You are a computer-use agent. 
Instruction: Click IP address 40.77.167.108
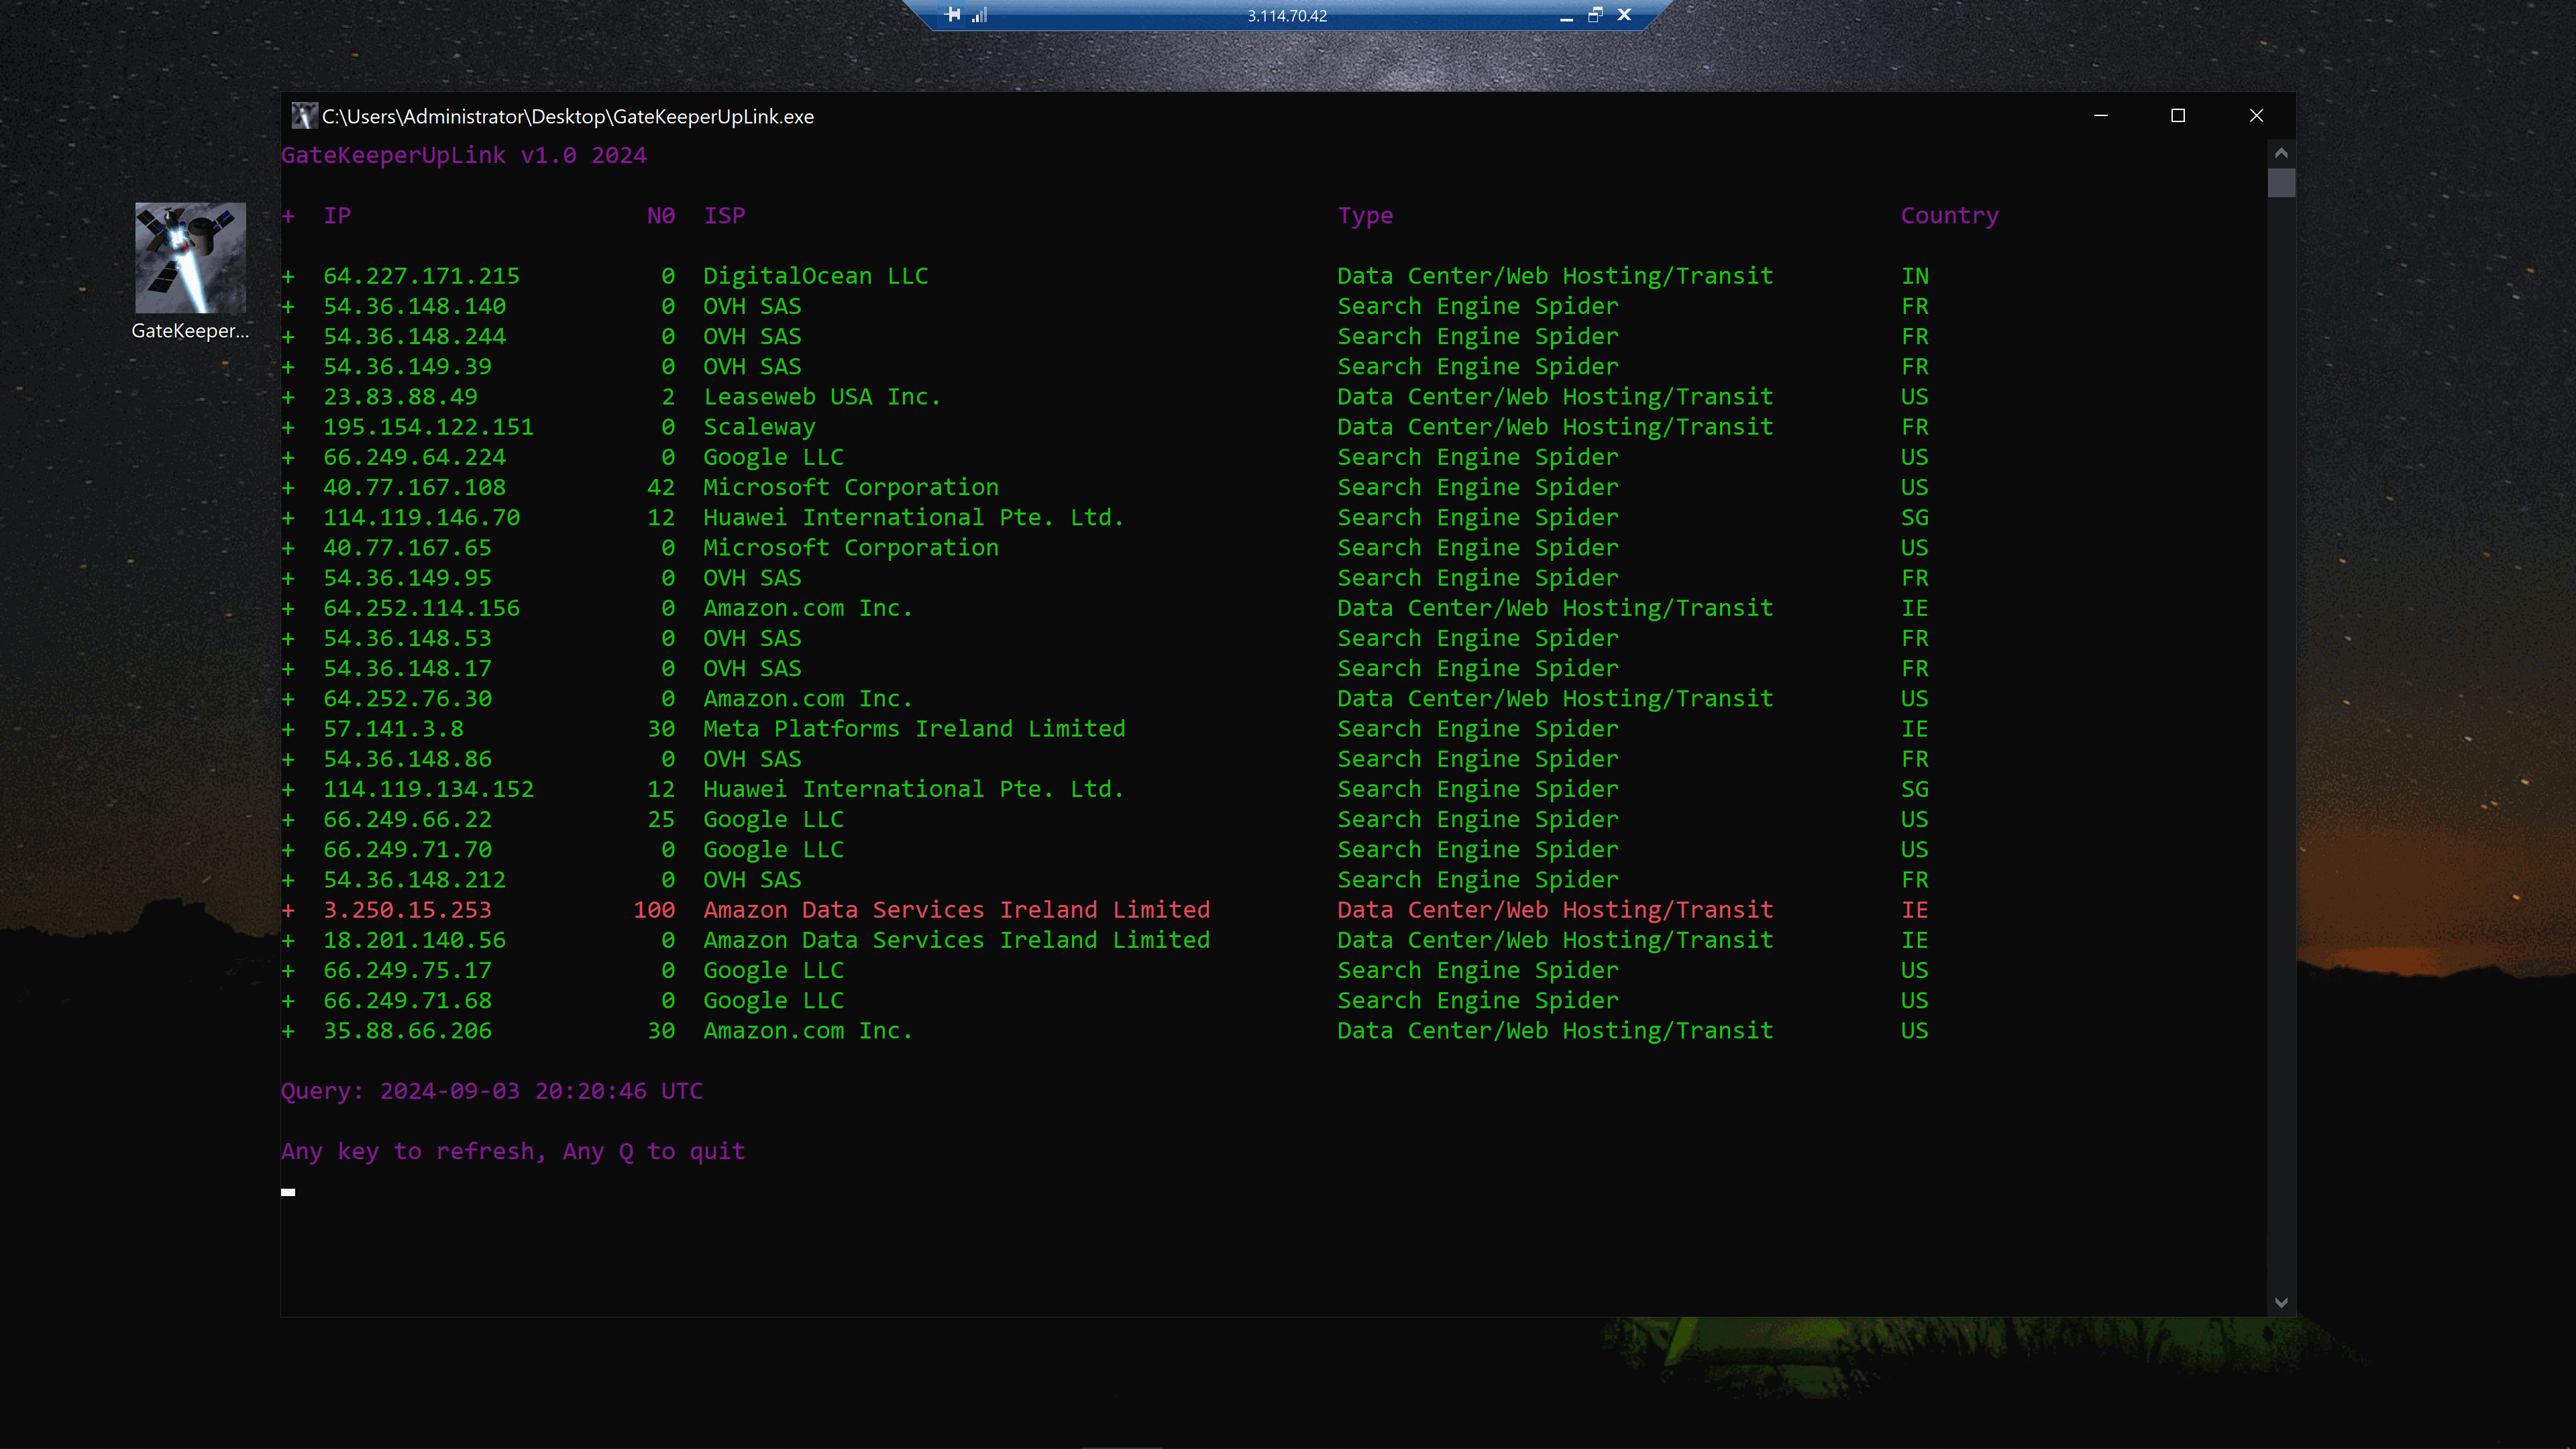pos(414,487)
